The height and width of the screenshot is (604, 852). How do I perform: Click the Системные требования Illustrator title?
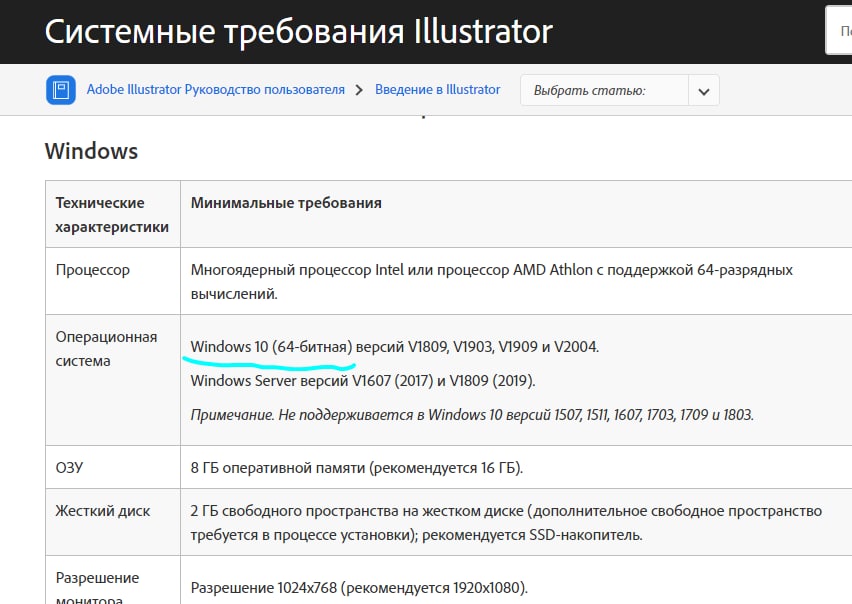(x=298, y=32)
